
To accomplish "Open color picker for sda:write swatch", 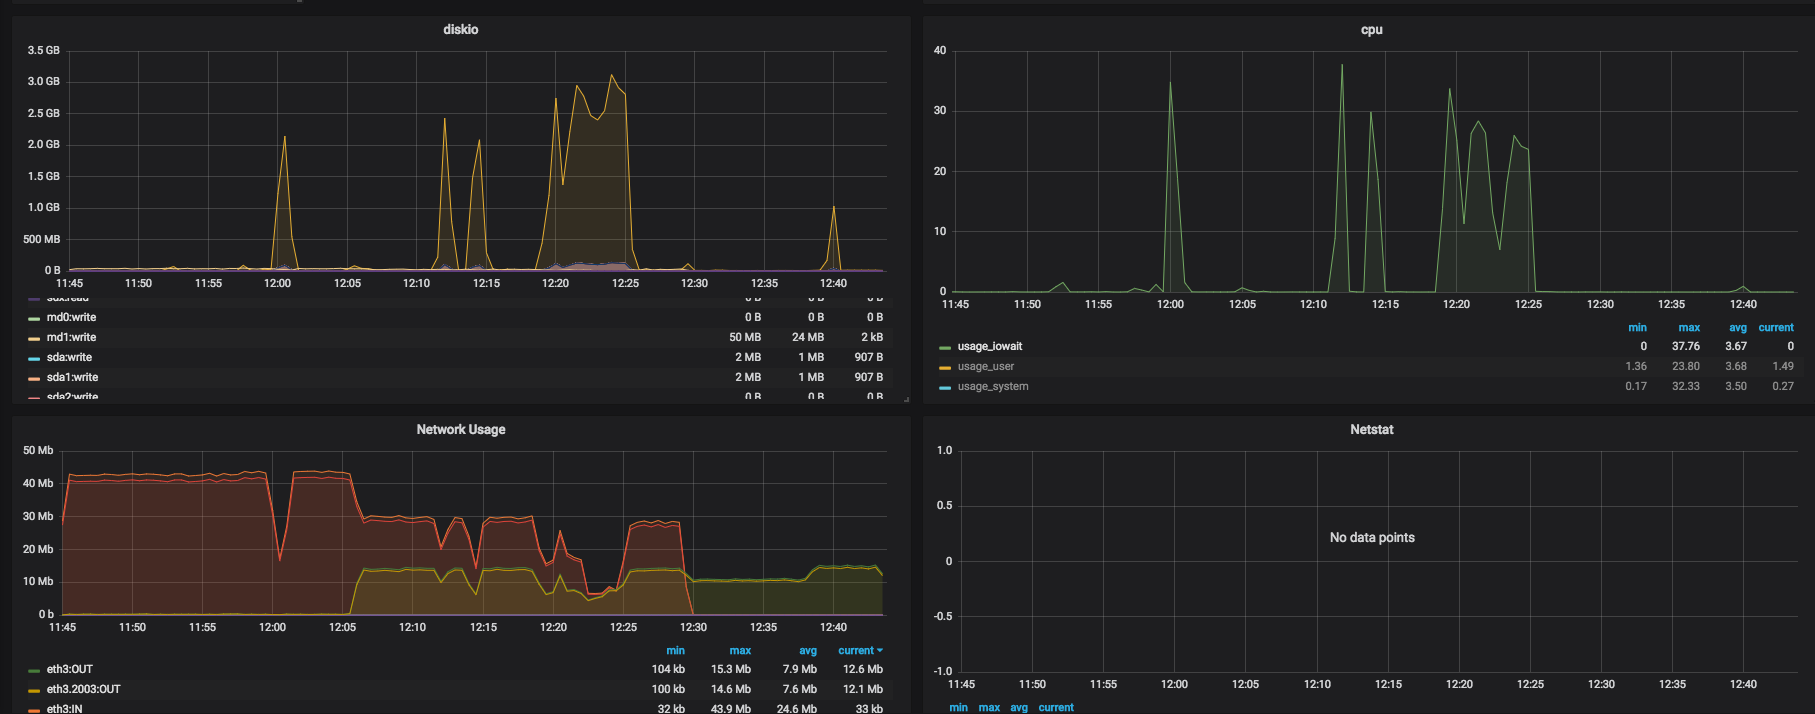I will click(x=34, y=359).
